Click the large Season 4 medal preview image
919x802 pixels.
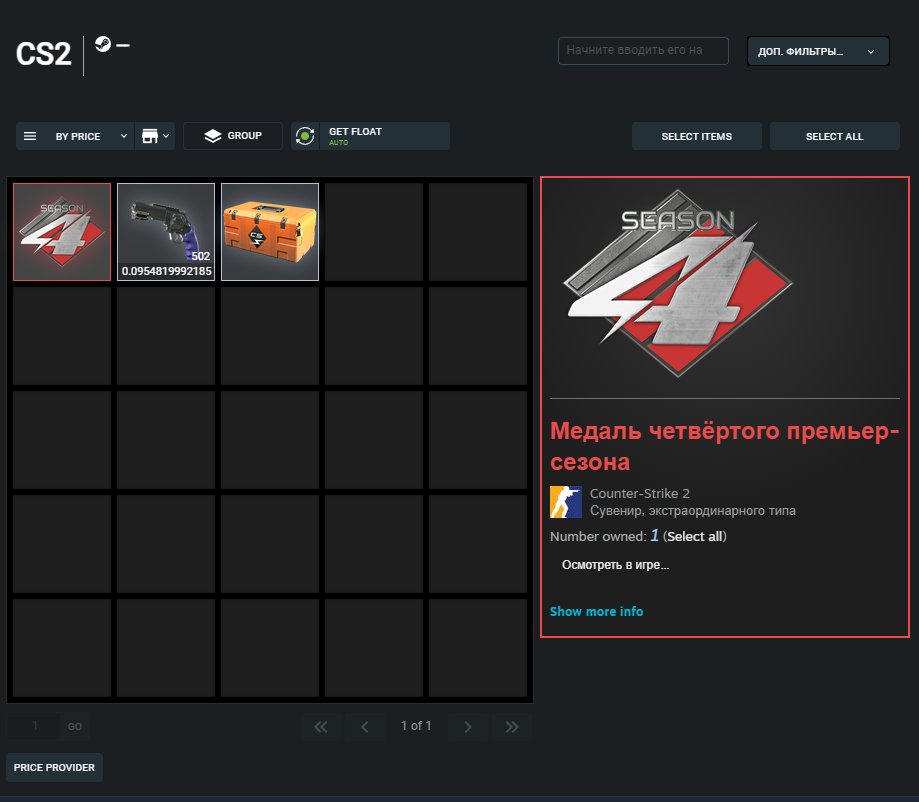(x=677, y=283)
